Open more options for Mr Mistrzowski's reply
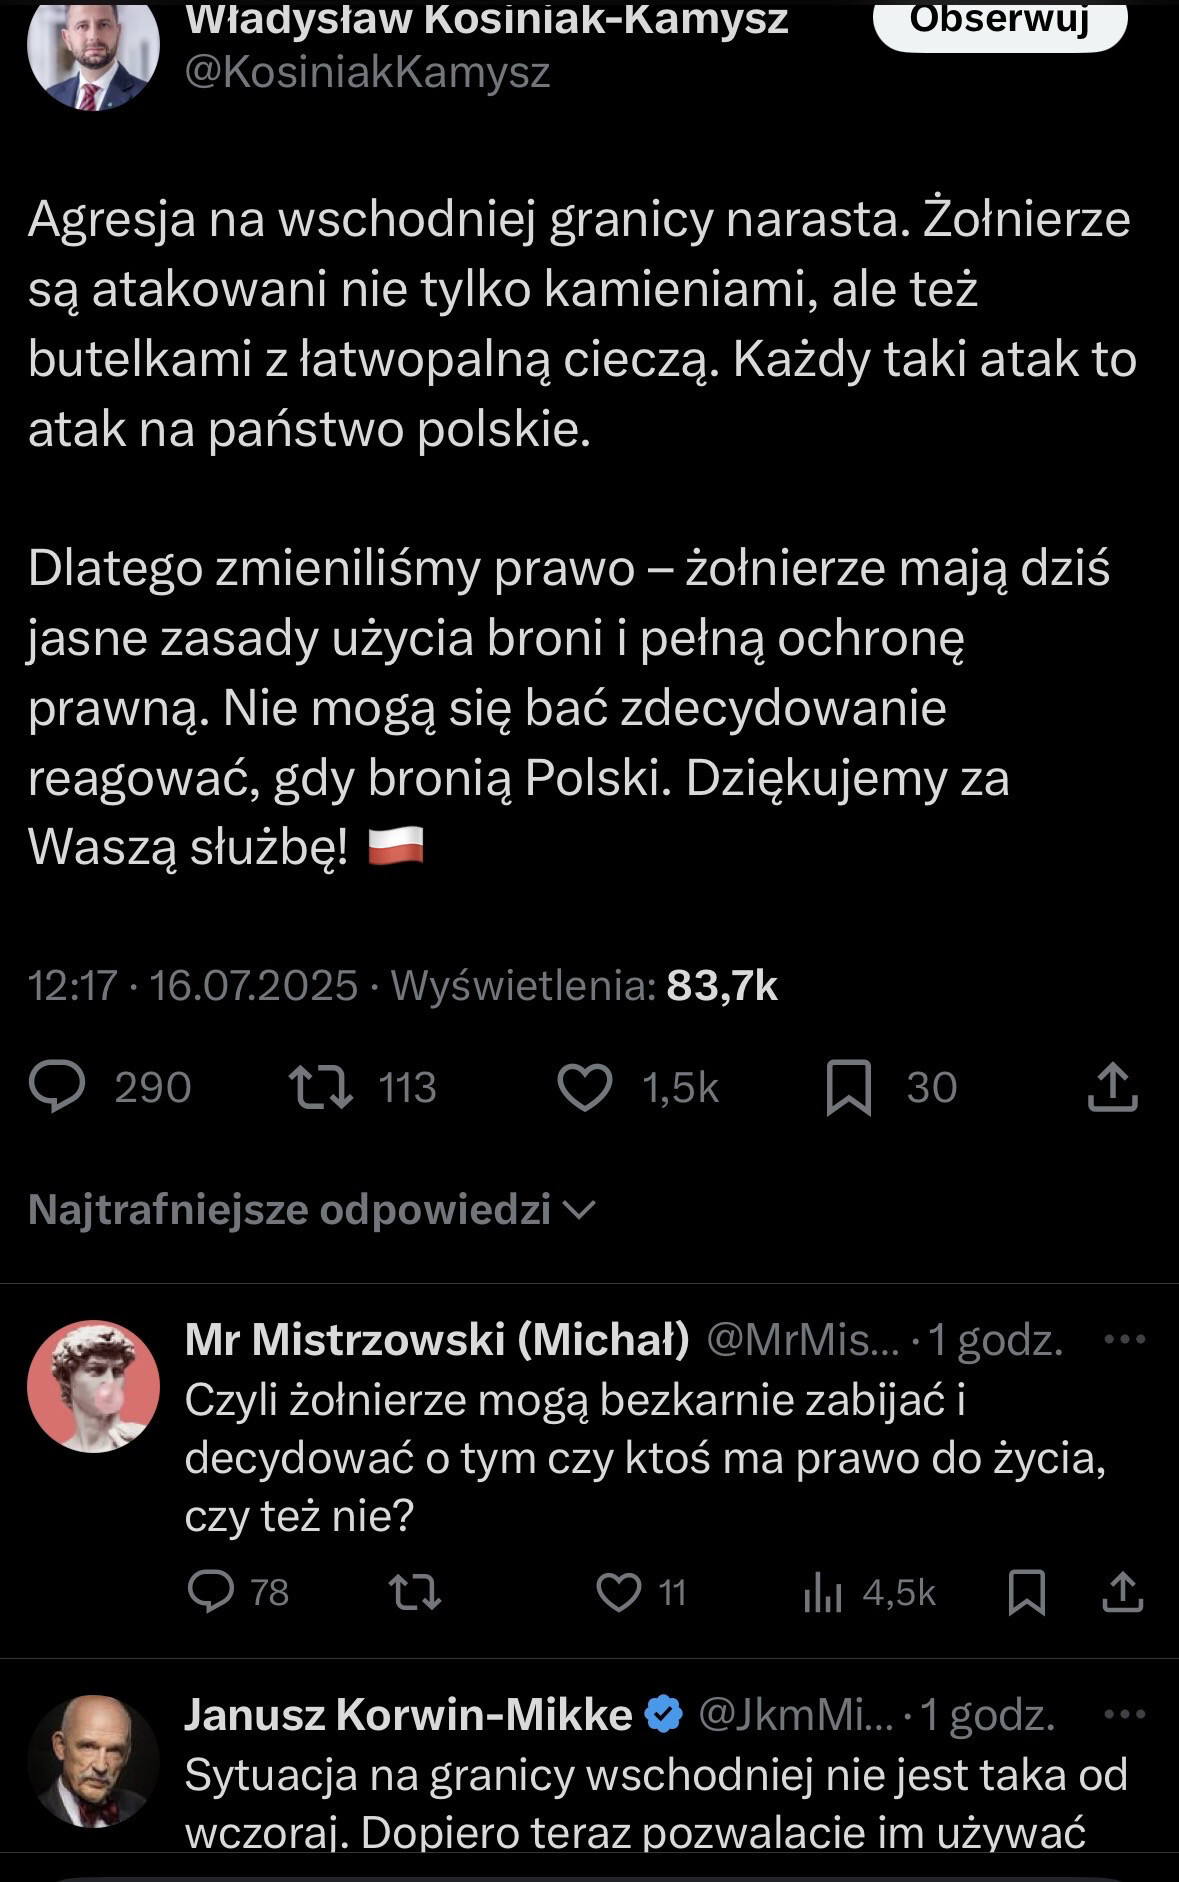The image size is (1179, 1882). pyautogui.click(x=1124, y=1339)
